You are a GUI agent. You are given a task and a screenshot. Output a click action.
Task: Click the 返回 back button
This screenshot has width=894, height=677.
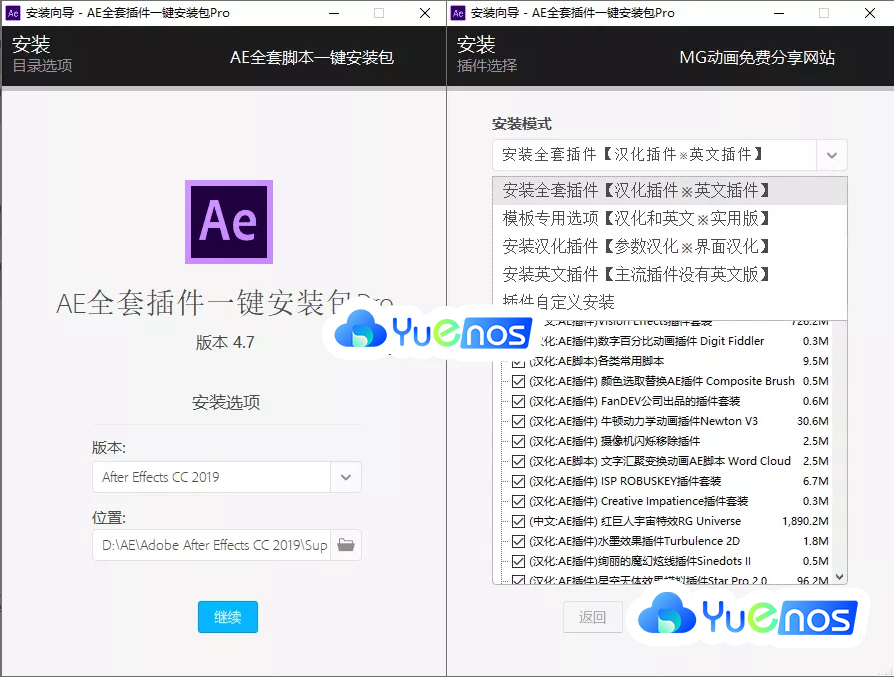pos(593,617)
